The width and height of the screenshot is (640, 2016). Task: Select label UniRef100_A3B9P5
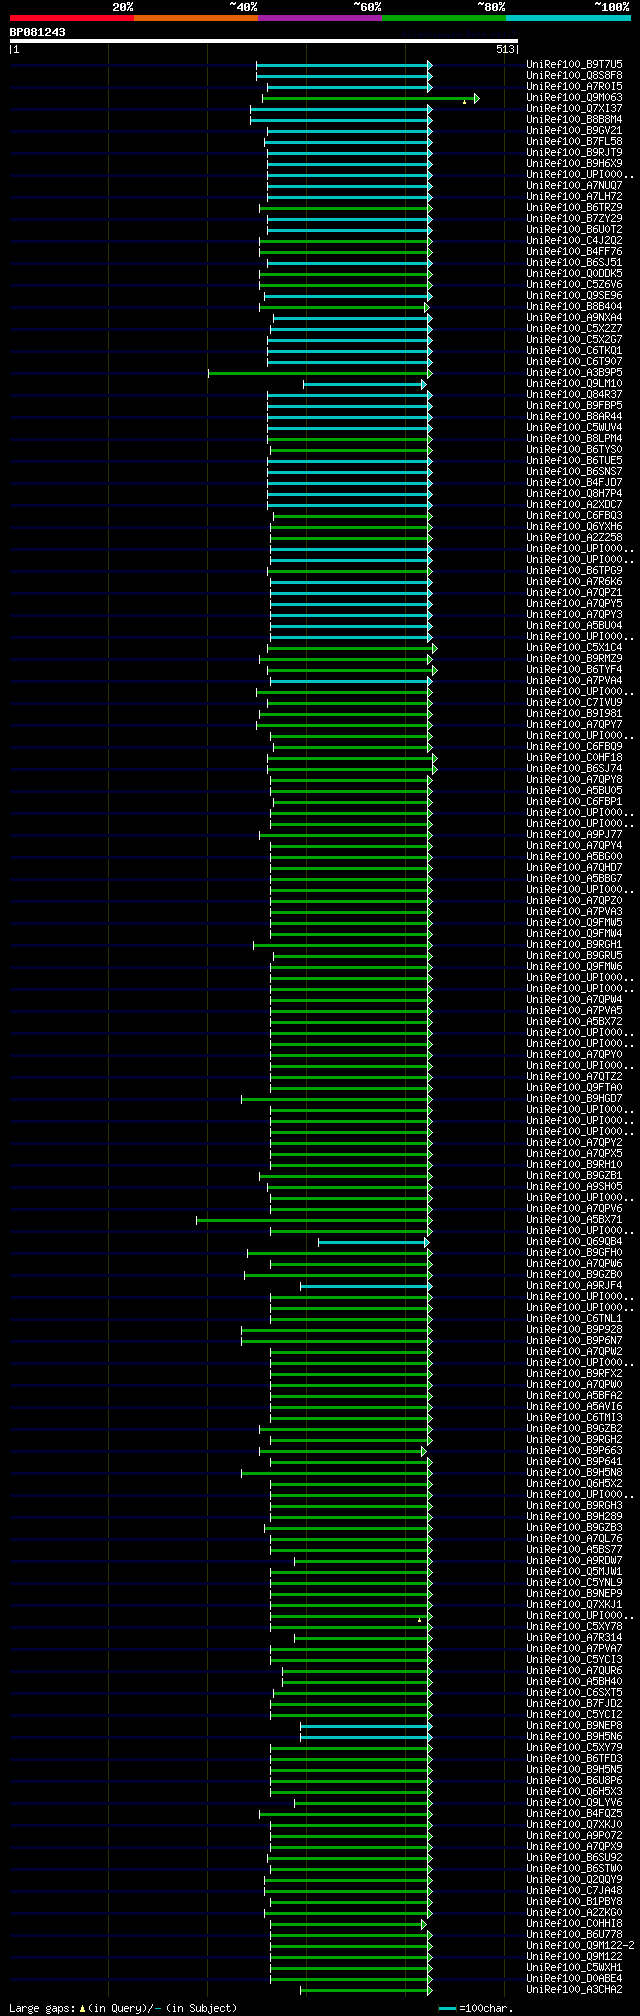click(574, 372)
